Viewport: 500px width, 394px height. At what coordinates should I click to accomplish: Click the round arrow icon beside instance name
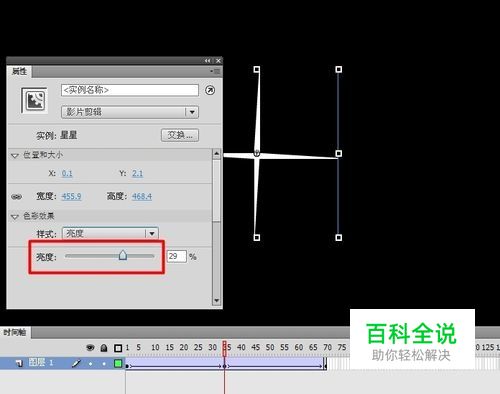pyautogui.click(x=210, y=90)
